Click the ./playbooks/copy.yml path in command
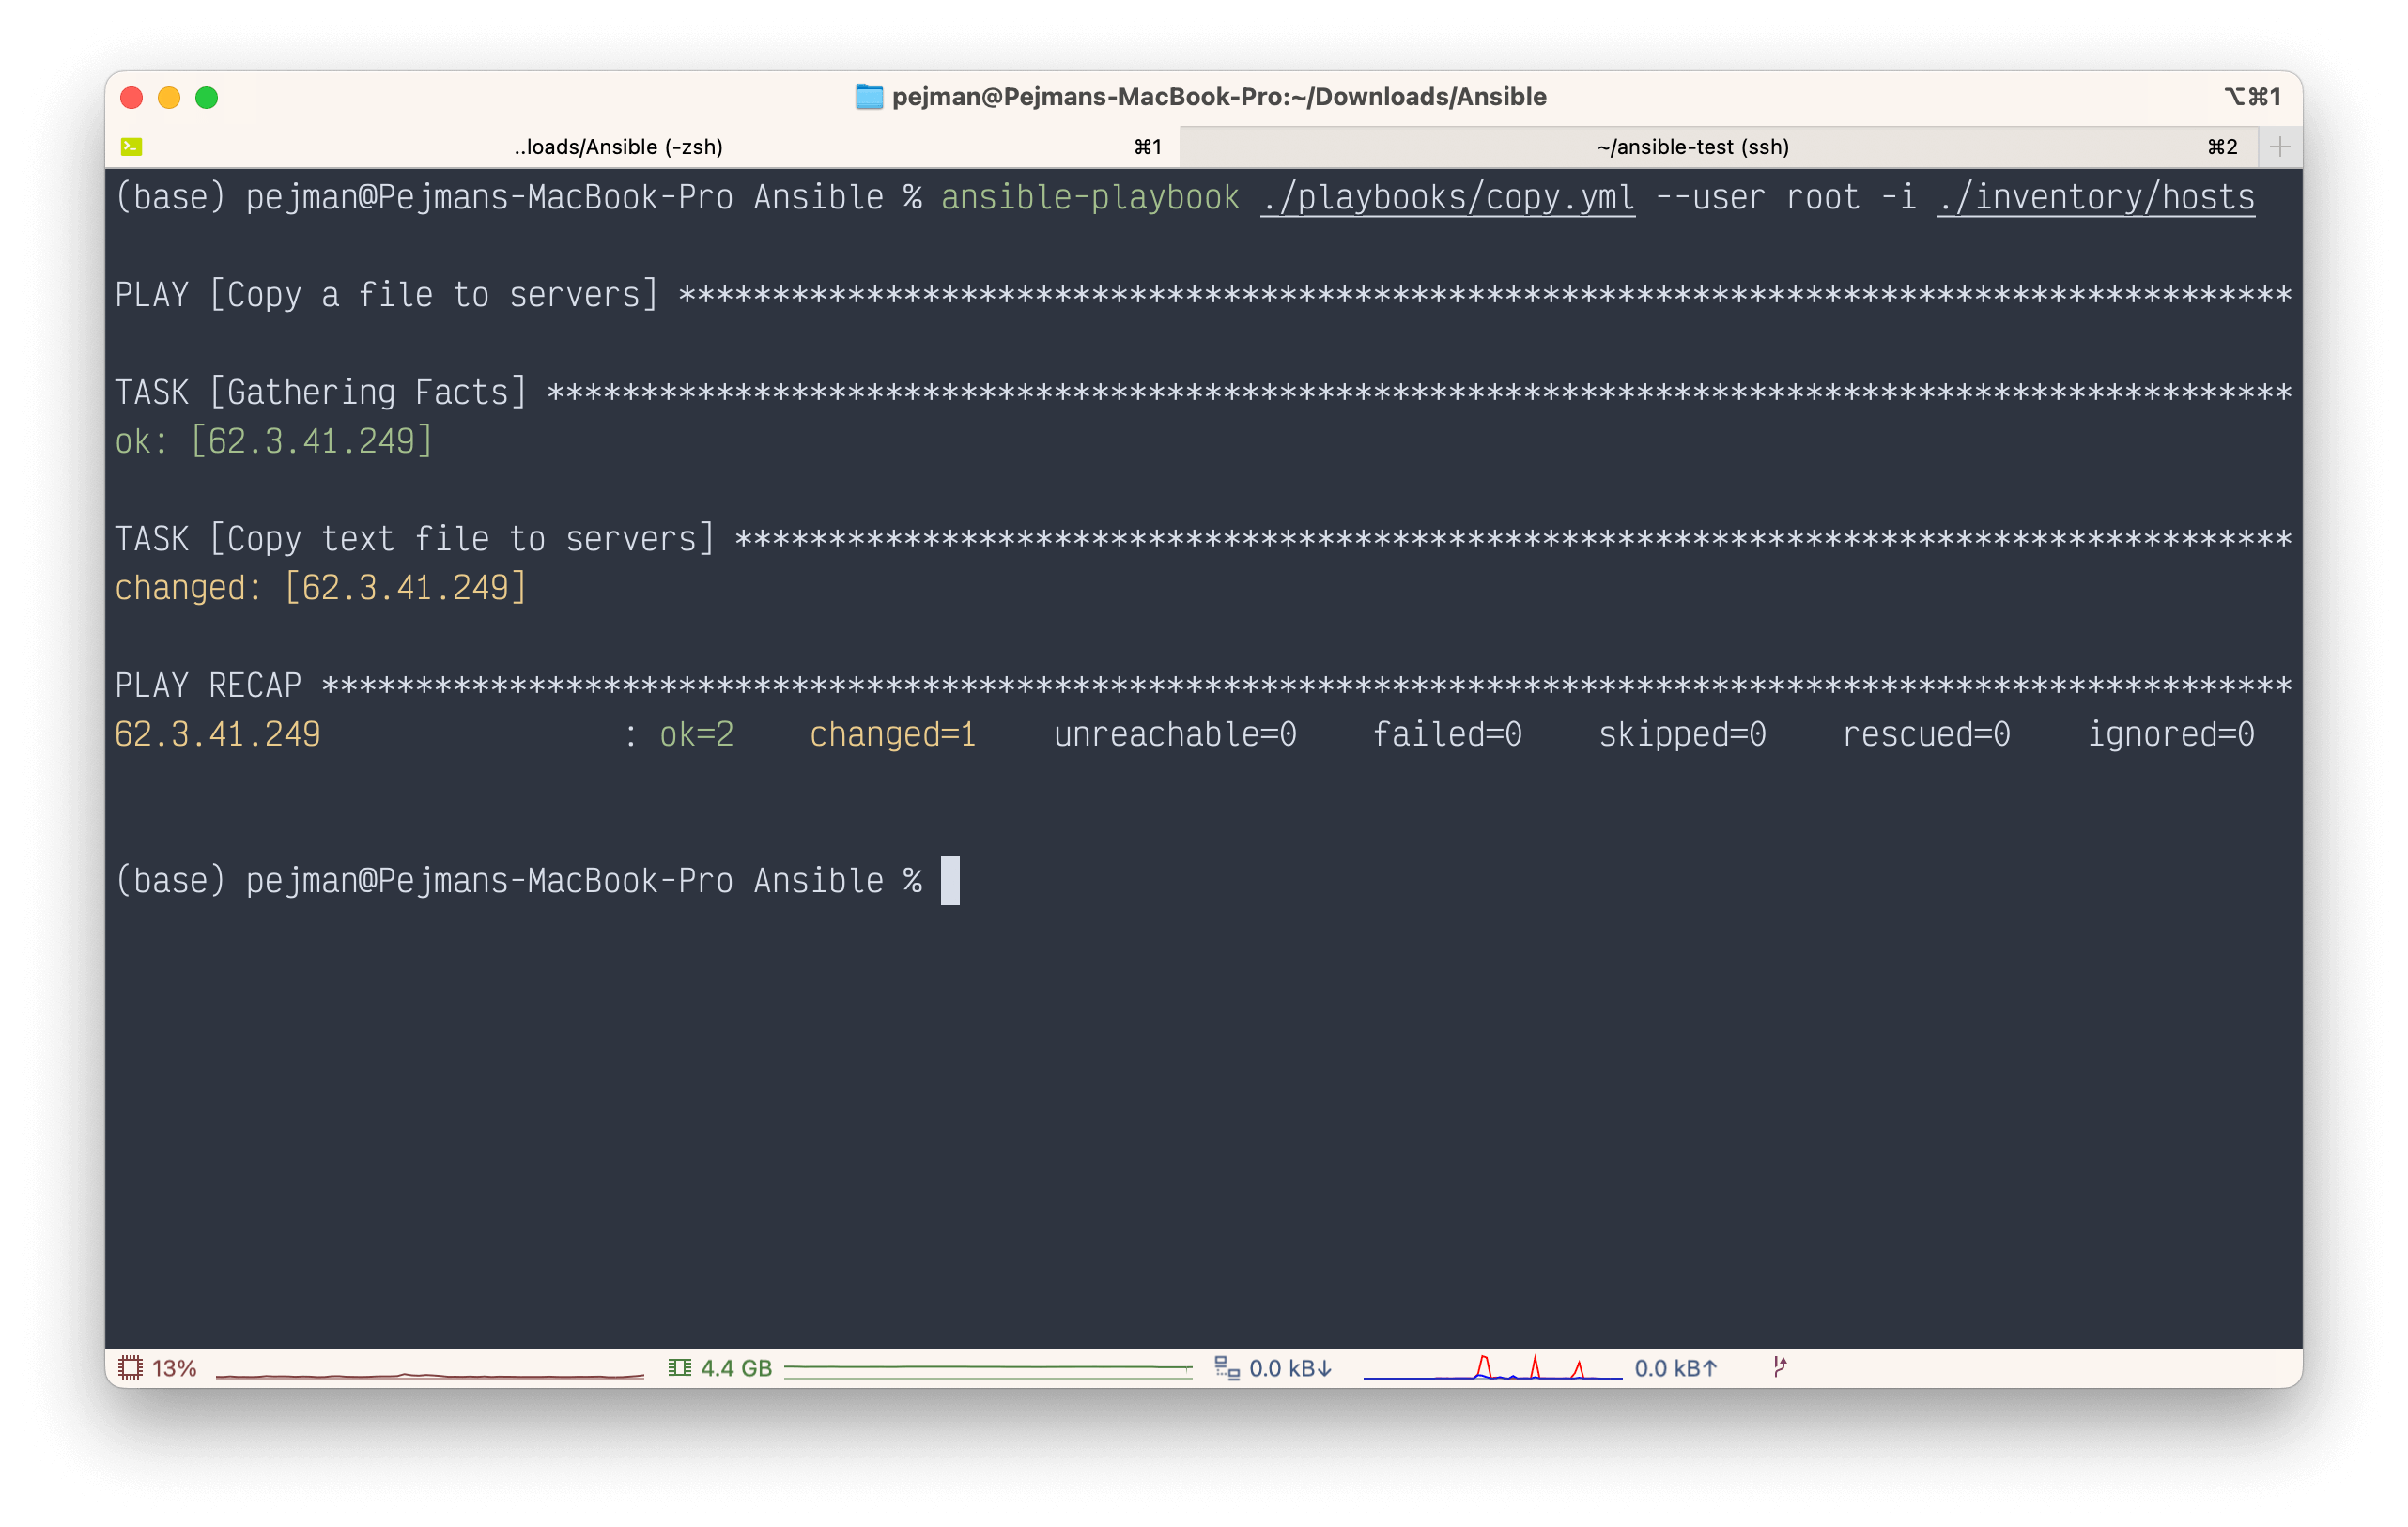Screen dimensions: 2408x1527 [1447, 198]
